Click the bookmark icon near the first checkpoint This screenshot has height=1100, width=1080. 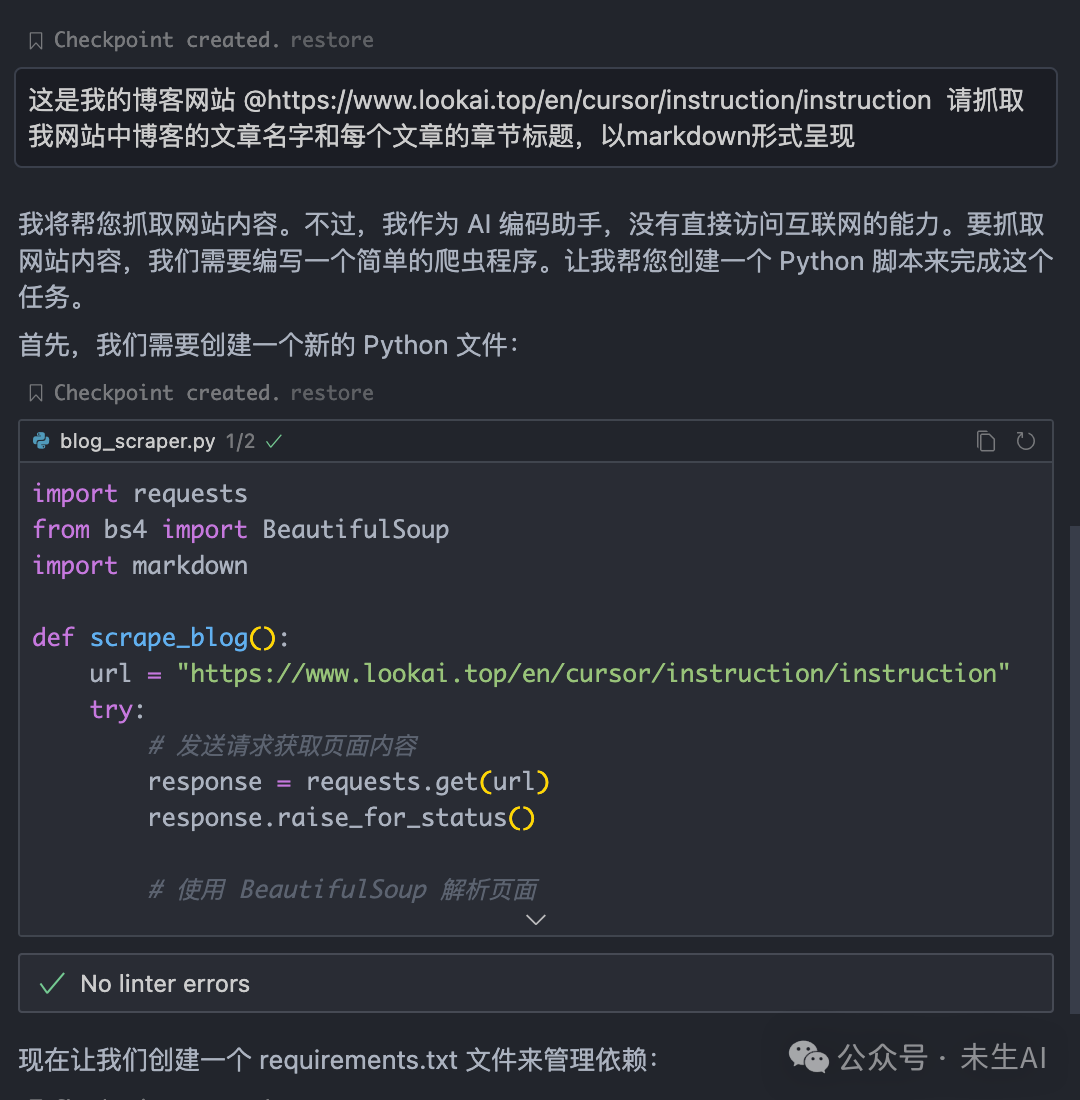[35, 39]
